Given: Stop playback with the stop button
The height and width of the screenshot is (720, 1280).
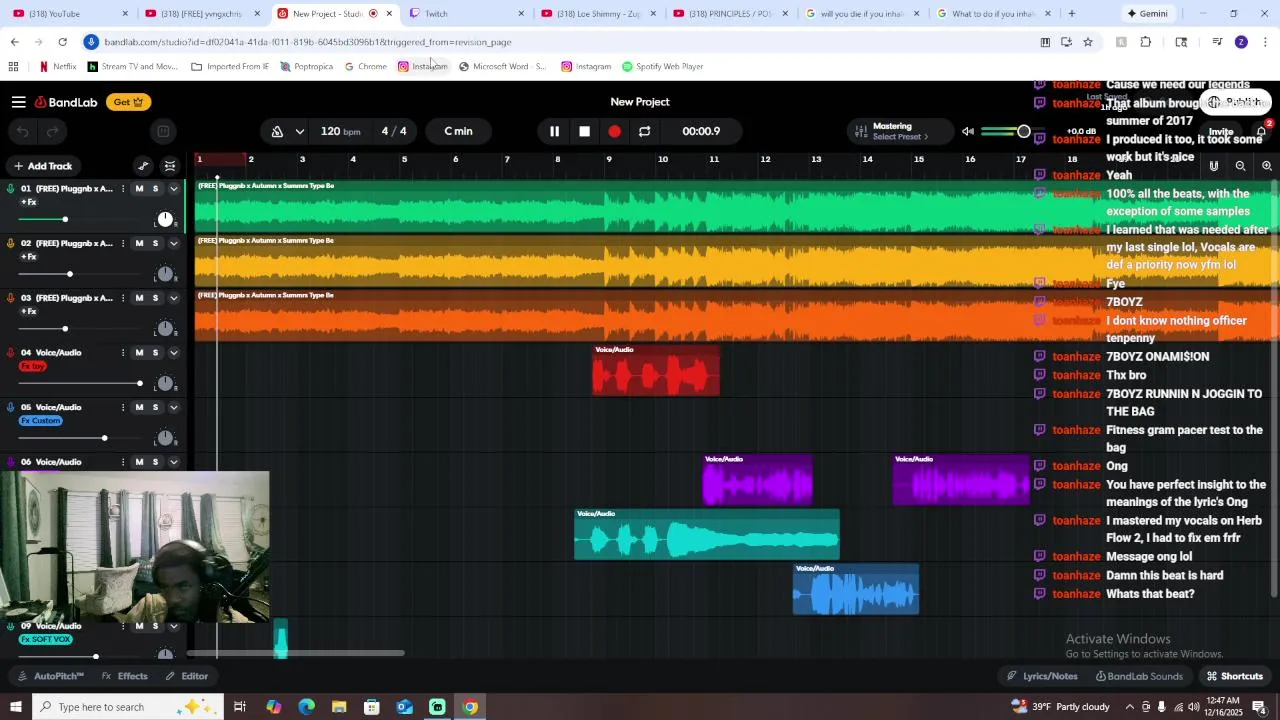Looking at the screenshot, I should [585, 131].
